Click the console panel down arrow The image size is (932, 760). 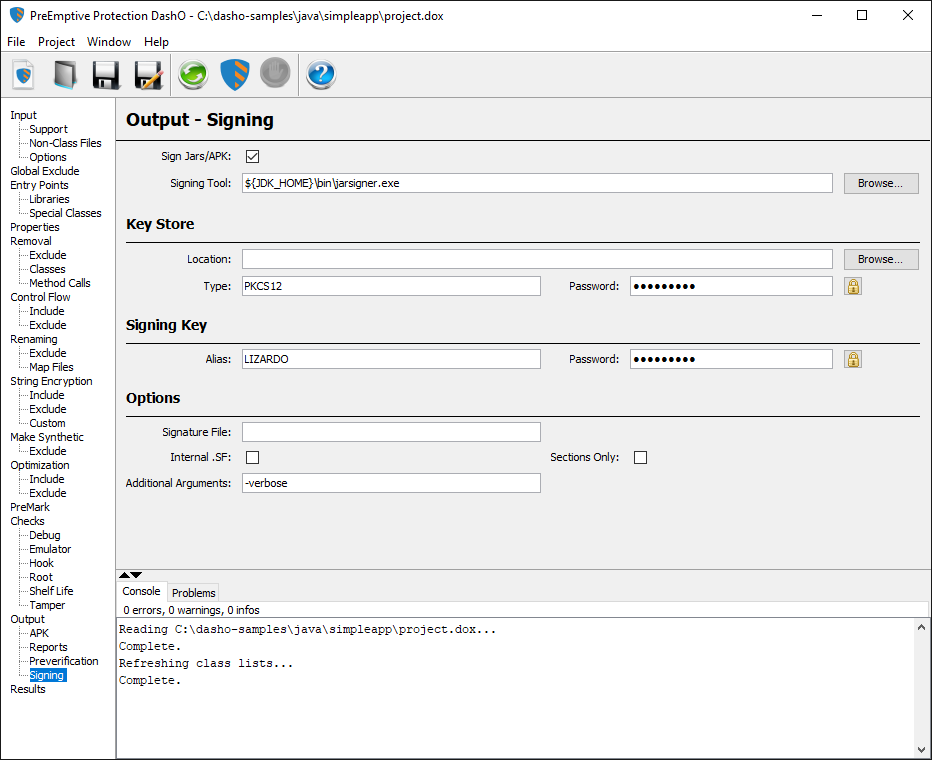(136, 575)
